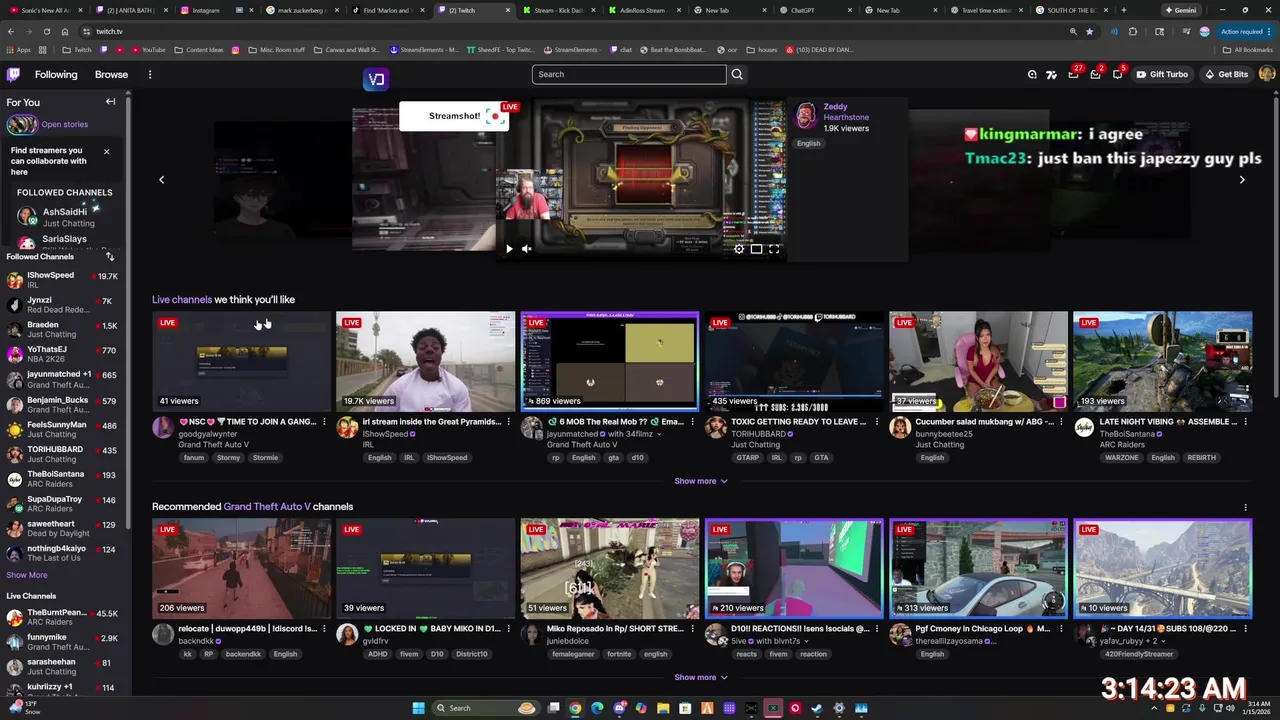Viewport: 1280px width, 720px height.
Task: Open the Following tab
Action: [56, 74]
